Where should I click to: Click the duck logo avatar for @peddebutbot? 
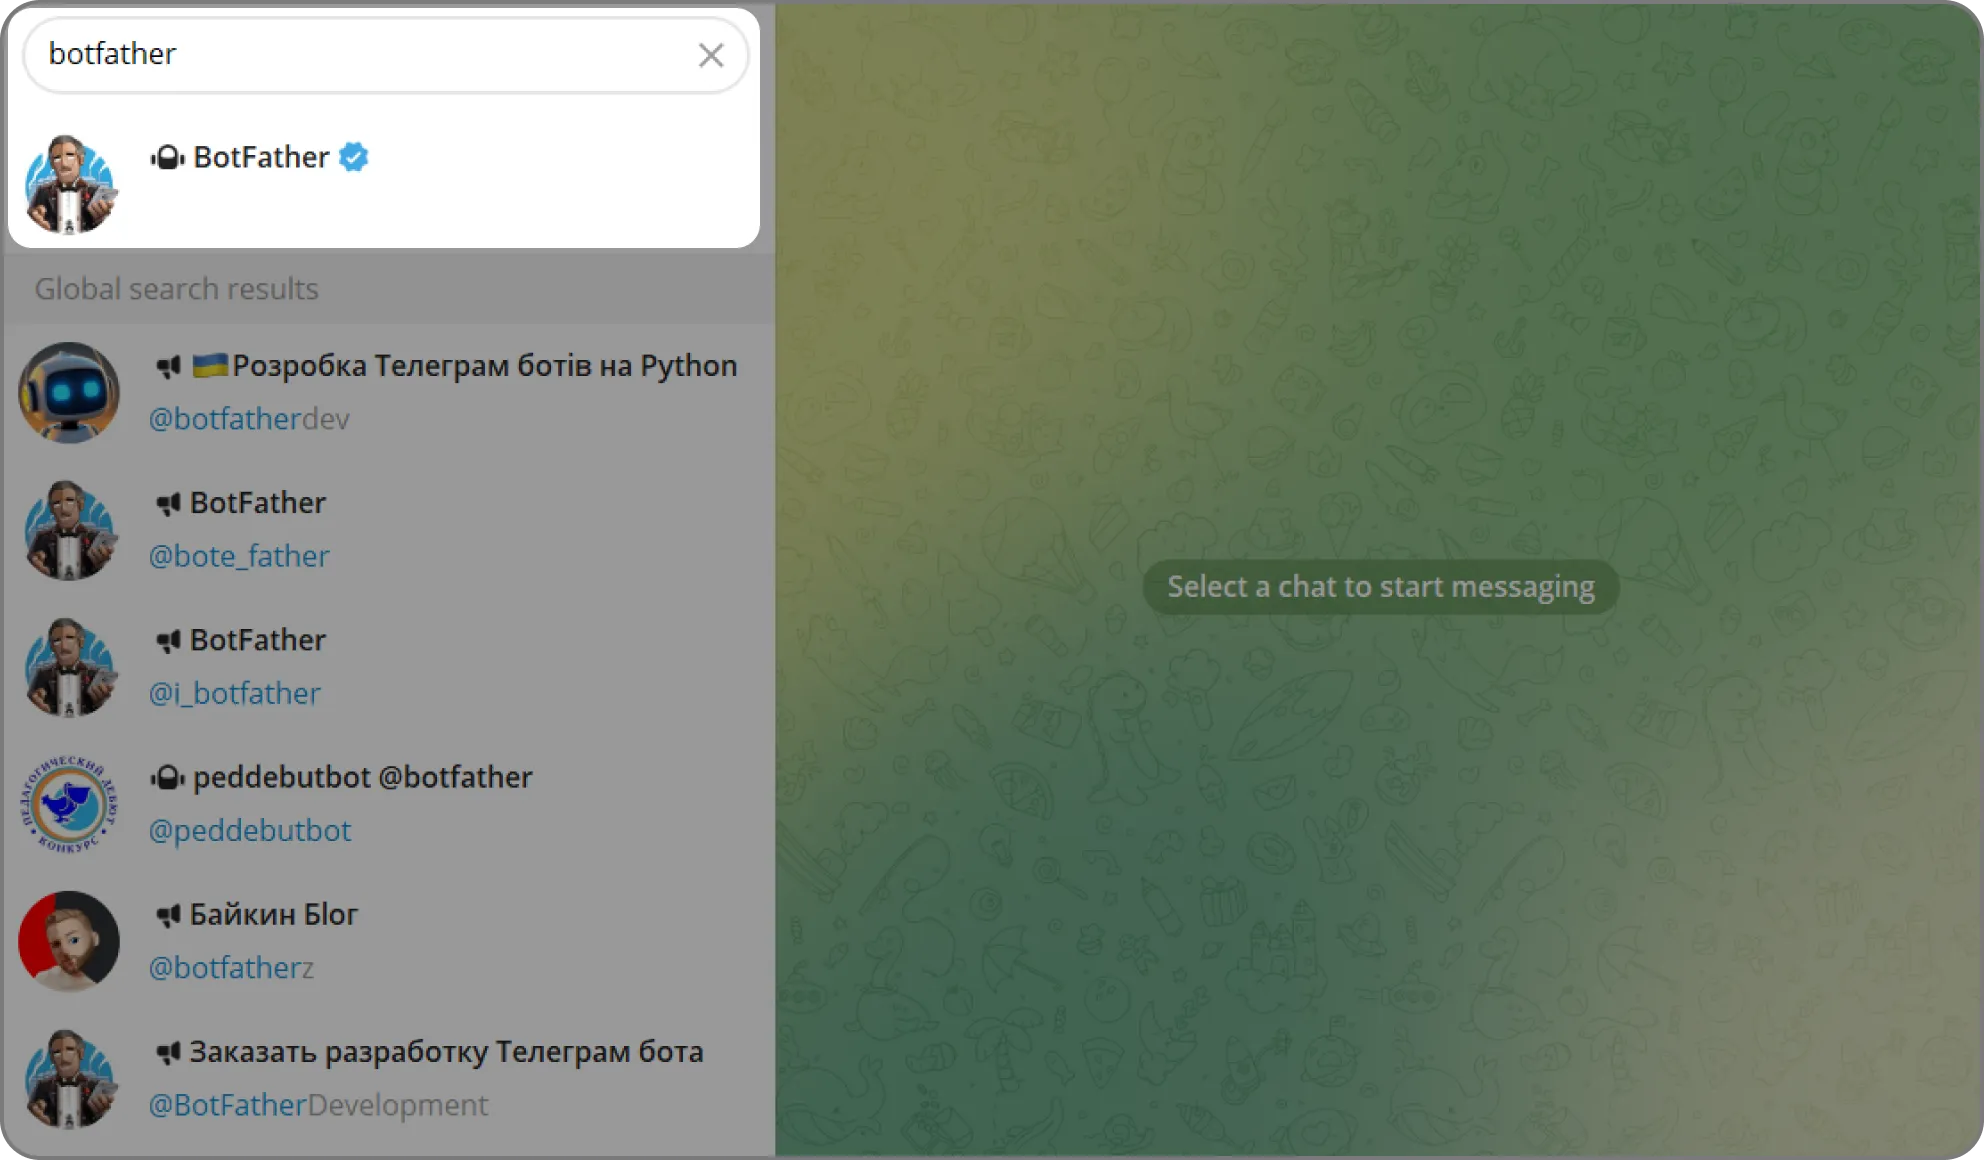click(x=69, y=804)
